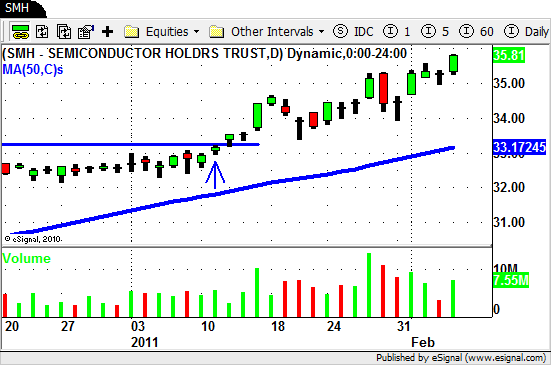
Task: Click the SMH Semiconductor Holdrs Trust title
Action: point(204,54)
